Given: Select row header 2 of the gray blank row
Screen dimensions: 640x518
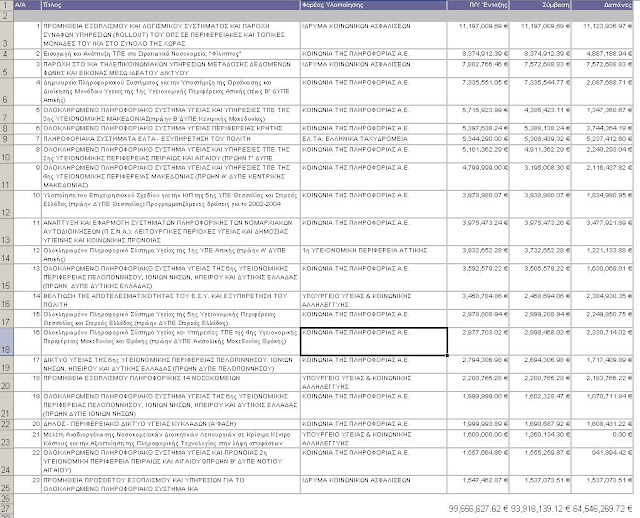Looking at the screenshot, I should coord(7,16).
